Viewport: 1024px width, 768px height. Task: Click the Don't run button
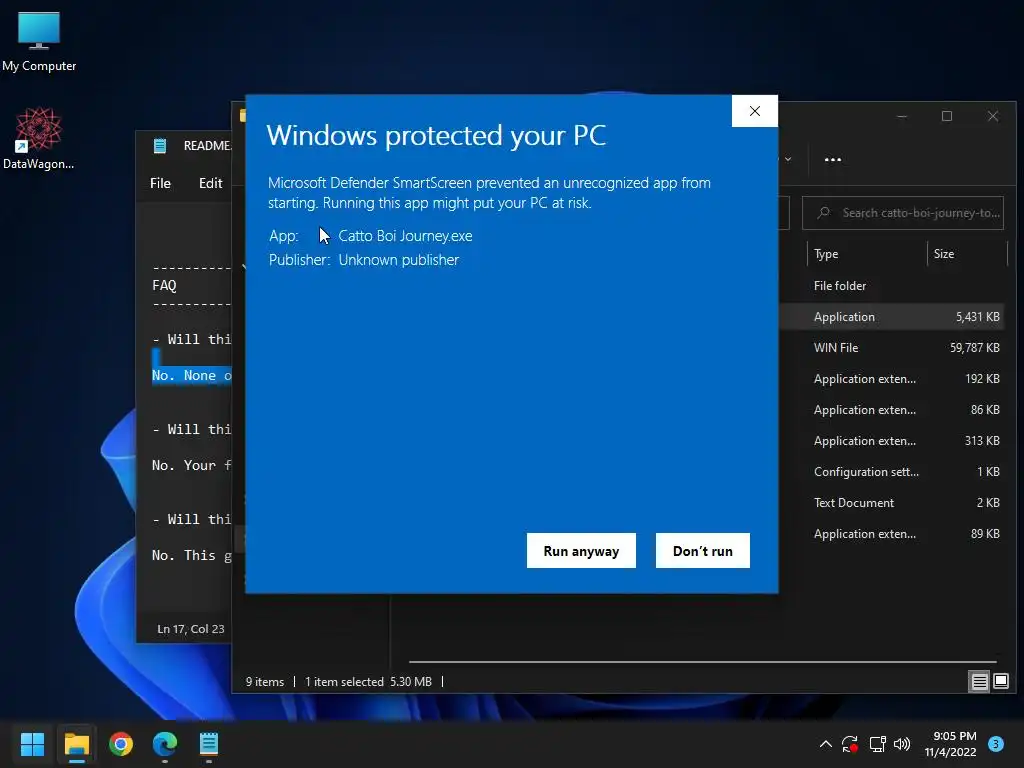tap(703, 551)
